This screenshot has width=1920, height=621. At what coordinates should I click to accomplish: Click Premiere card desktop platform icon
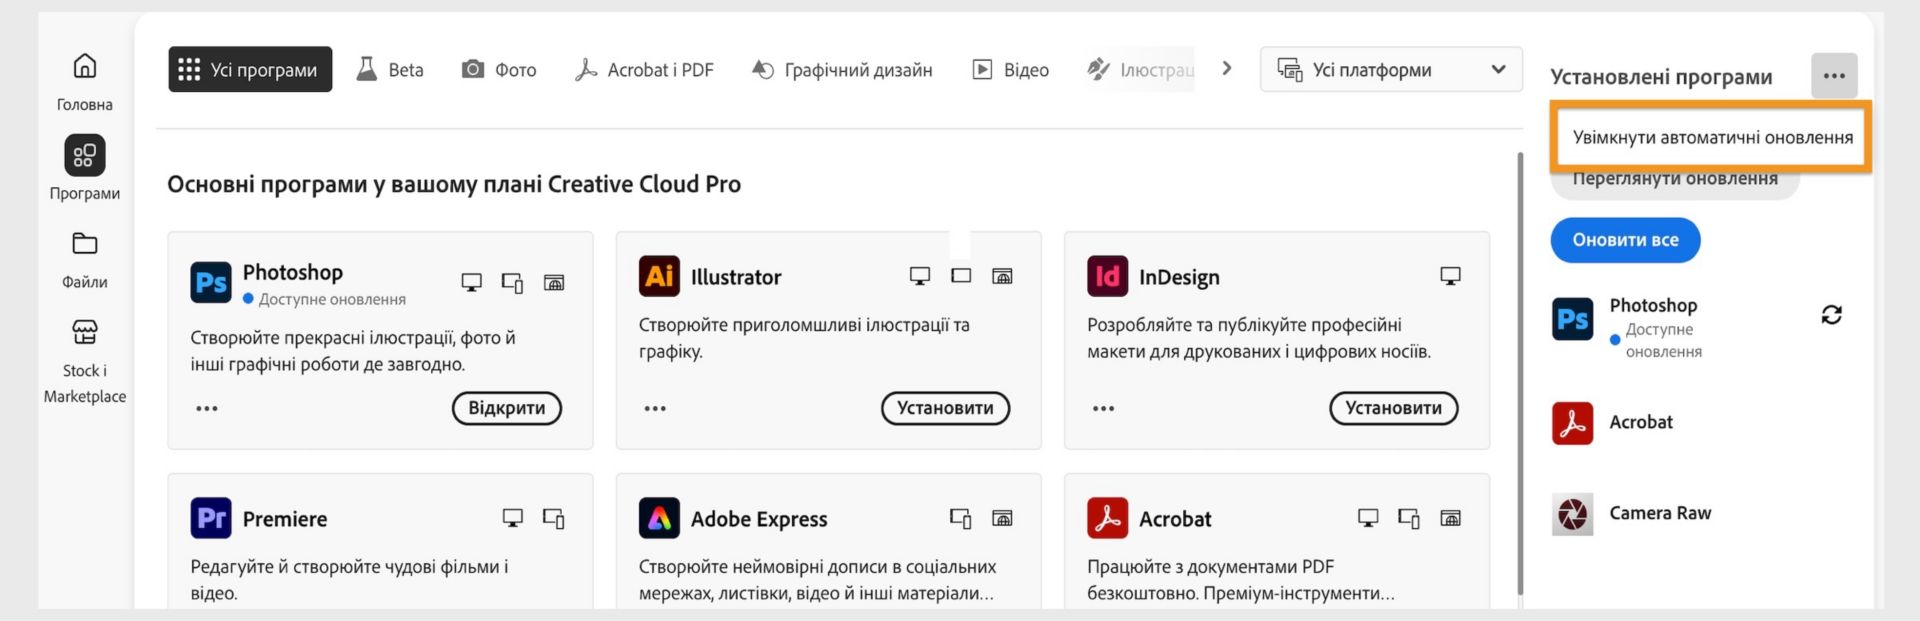click(x=512, y=518)
